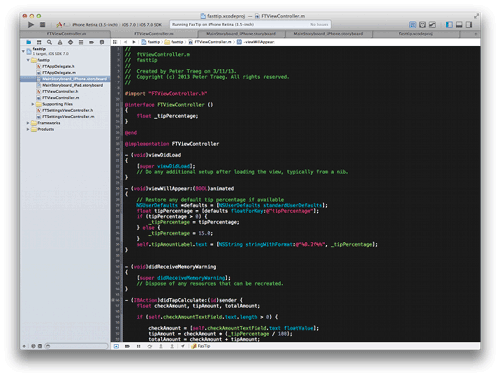Open the Log navigator
Image resolution: width=500 pixels, height=377 pixels.
pos(102,42)
